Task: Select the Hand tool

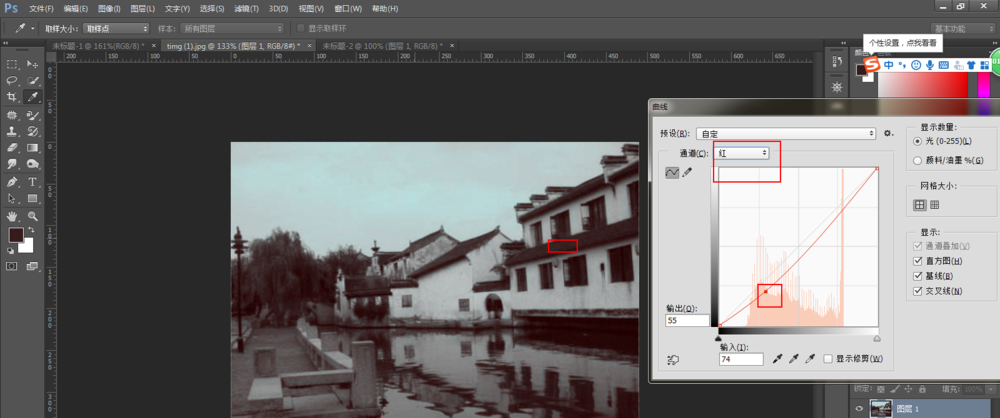Action: (12, 215)
